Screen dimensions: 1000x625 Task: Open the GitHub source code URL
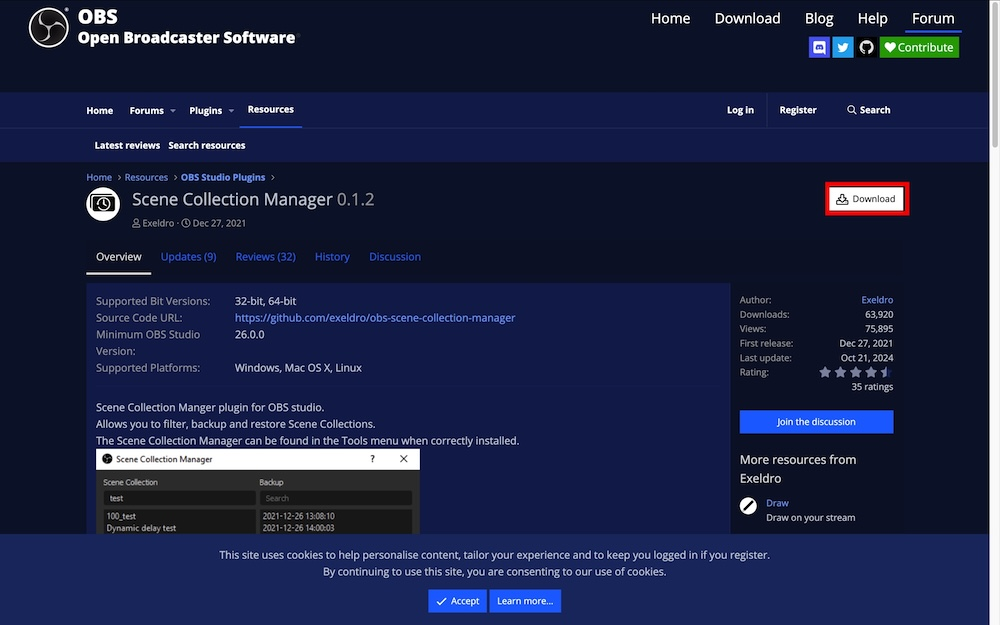click(375, 318)
